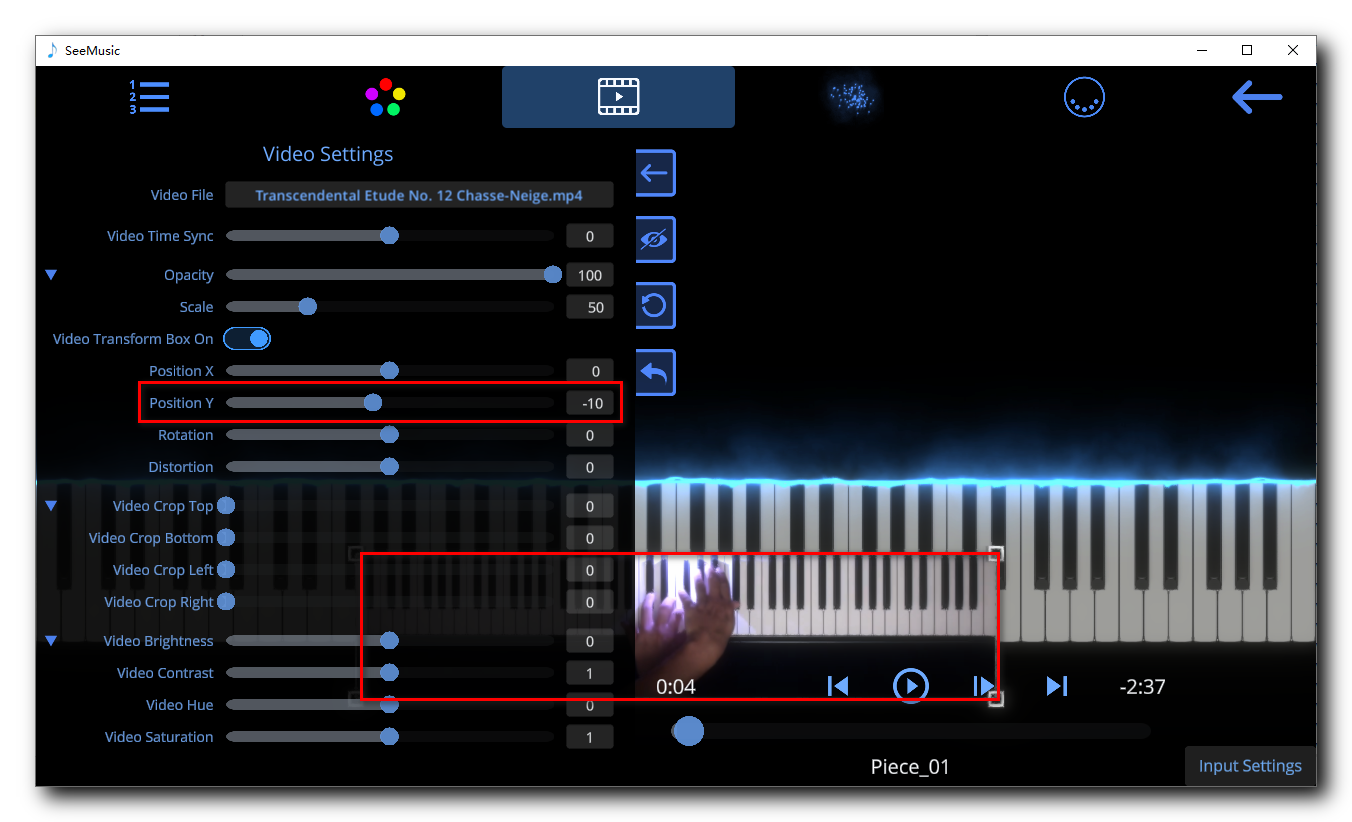Click the Video Crop Left slider handle
The image size is (1352, 822).
(226, 570)
